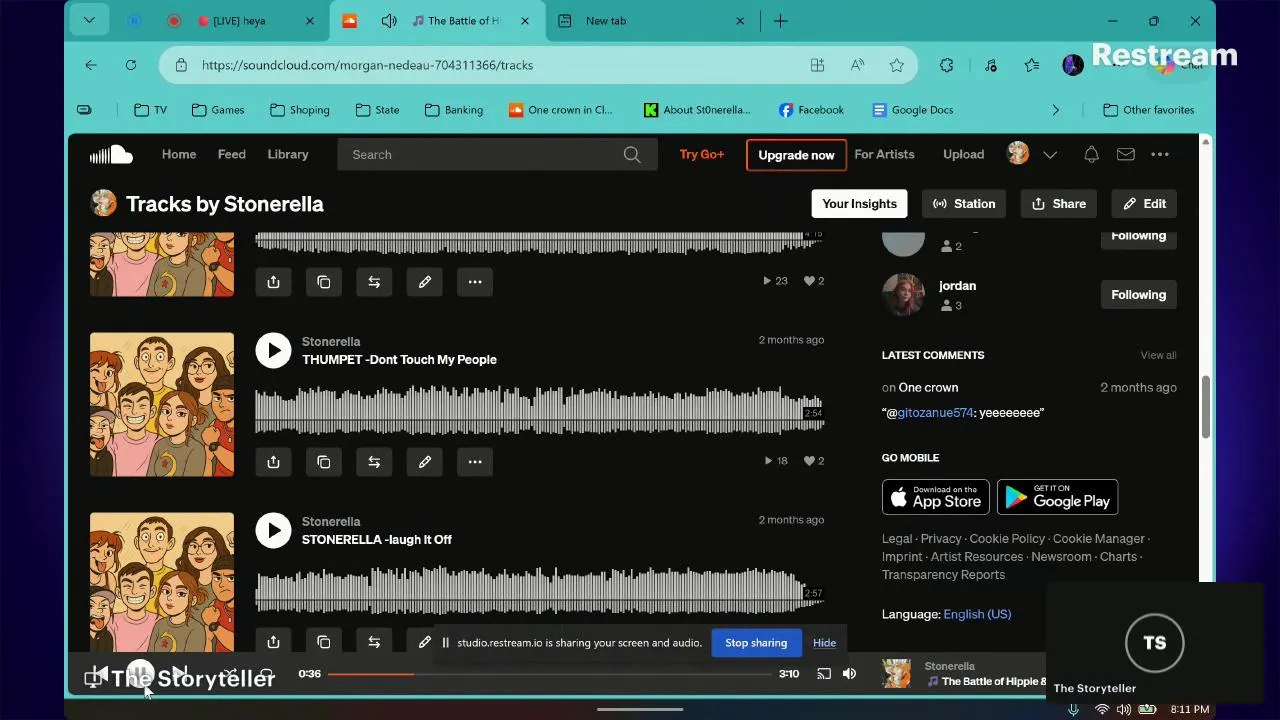Repost the THUMPET track
Viewport: 1280px width, 720px height.
374,462
